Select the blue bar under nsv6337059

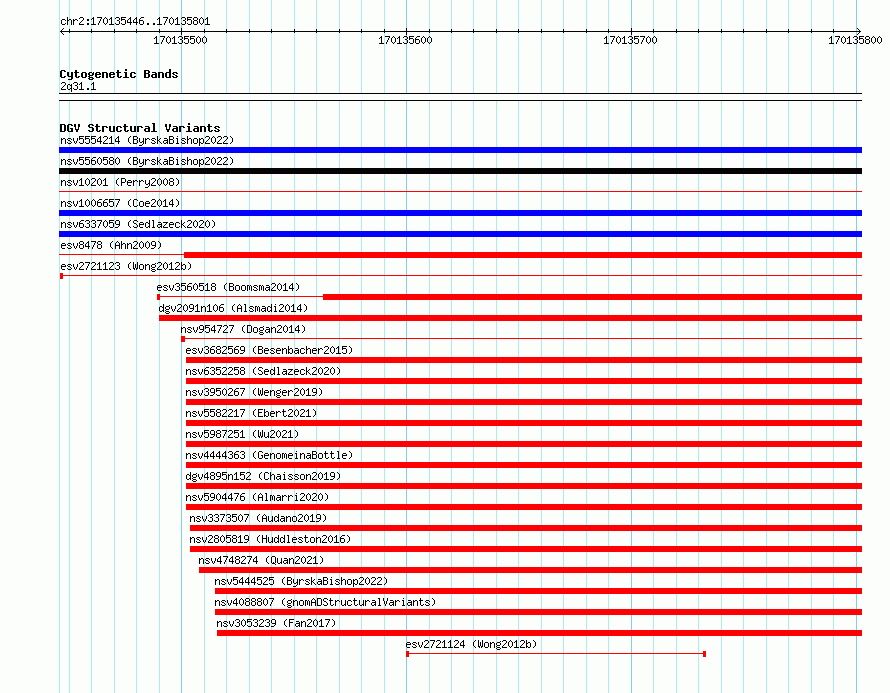coord(460,234)
